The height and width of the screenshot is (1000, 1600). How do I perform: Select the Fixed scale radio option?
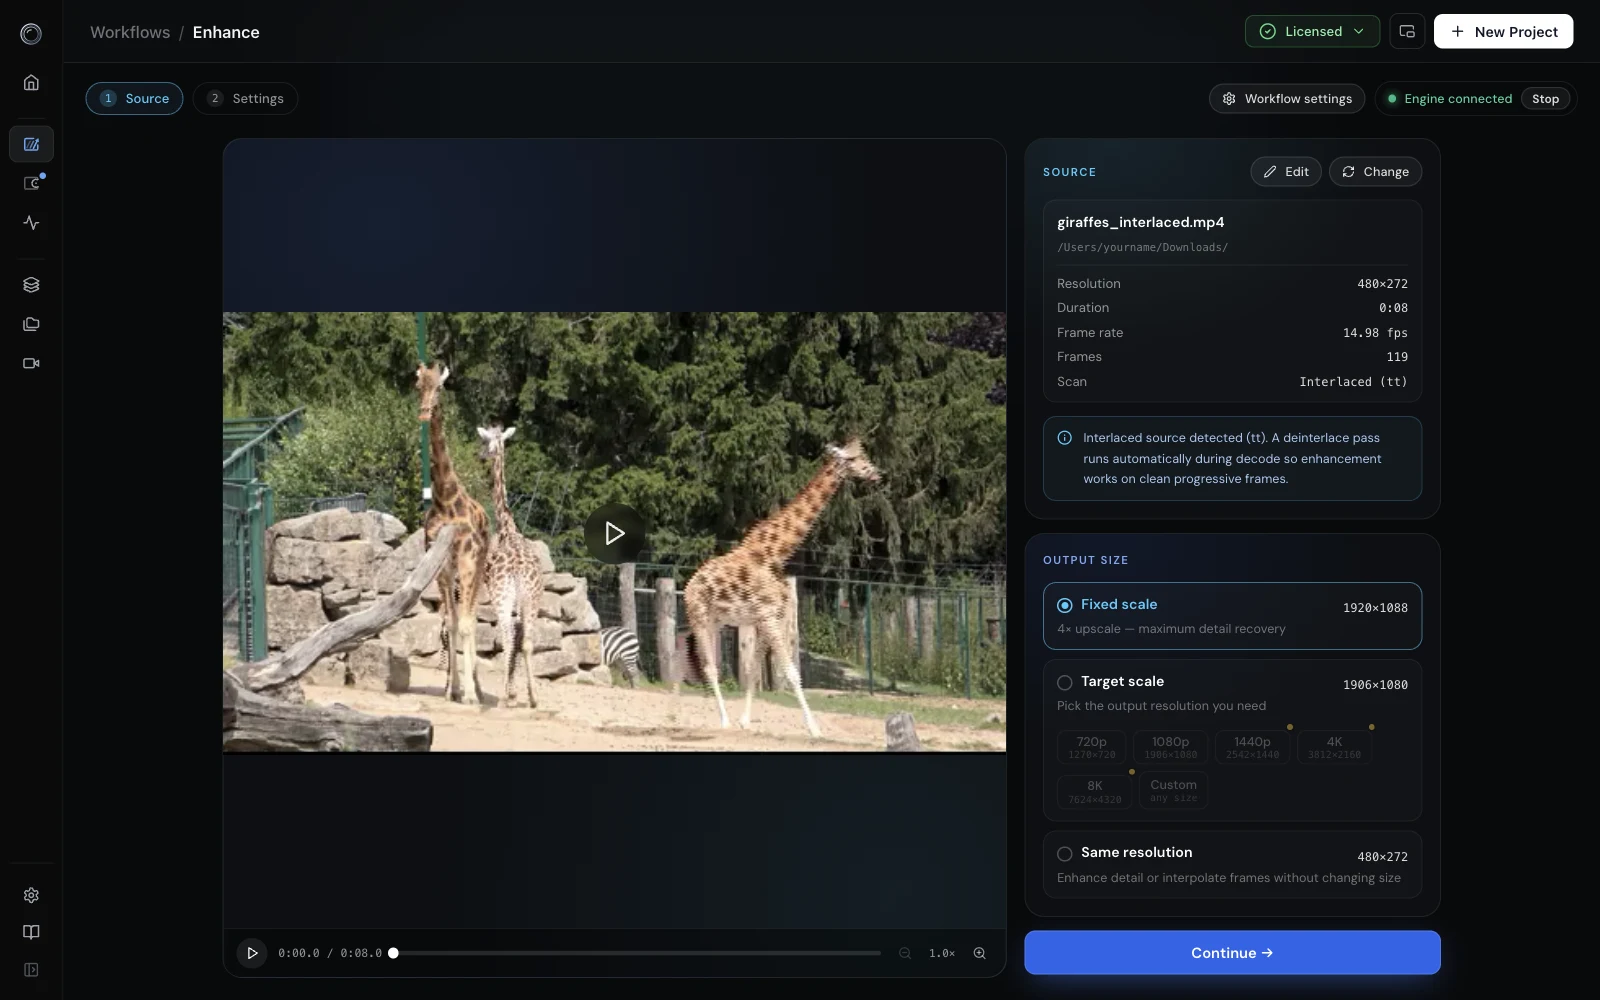click(1232, 616)
